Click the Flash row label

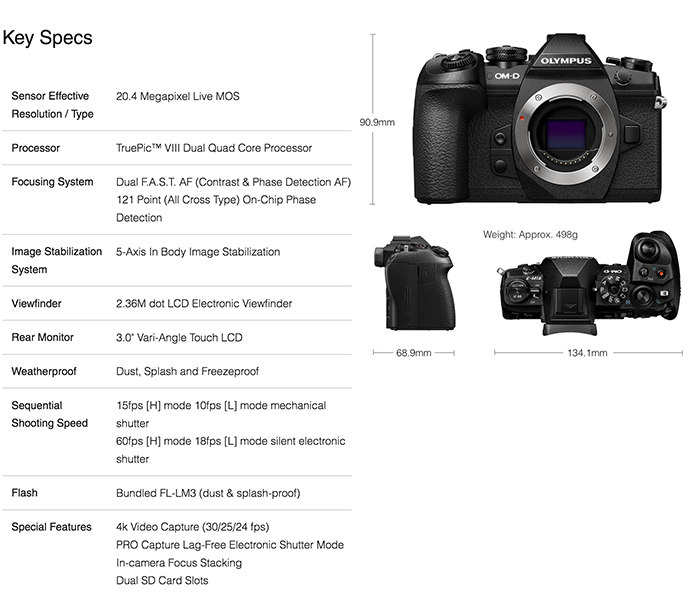point(25,493)
